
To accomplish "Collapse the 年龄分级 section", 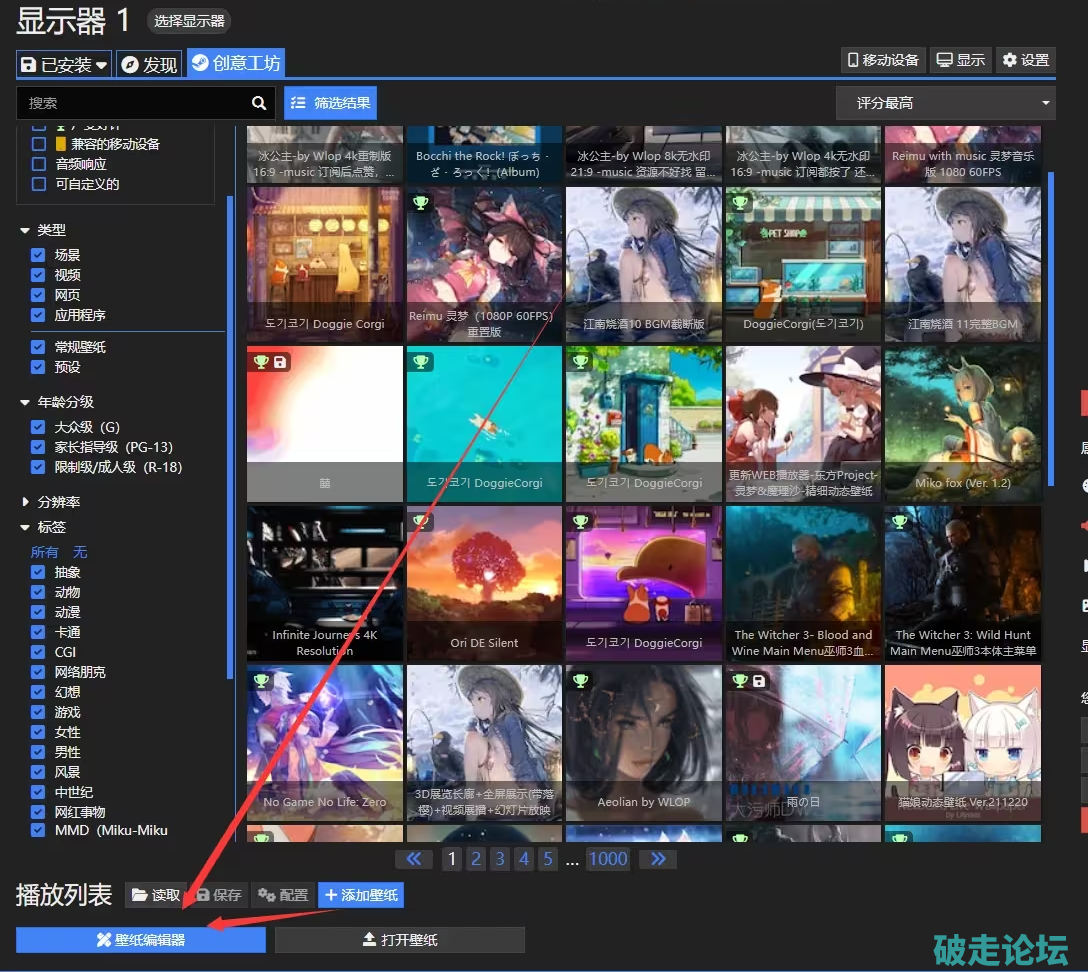I will (x=26, y=402).
